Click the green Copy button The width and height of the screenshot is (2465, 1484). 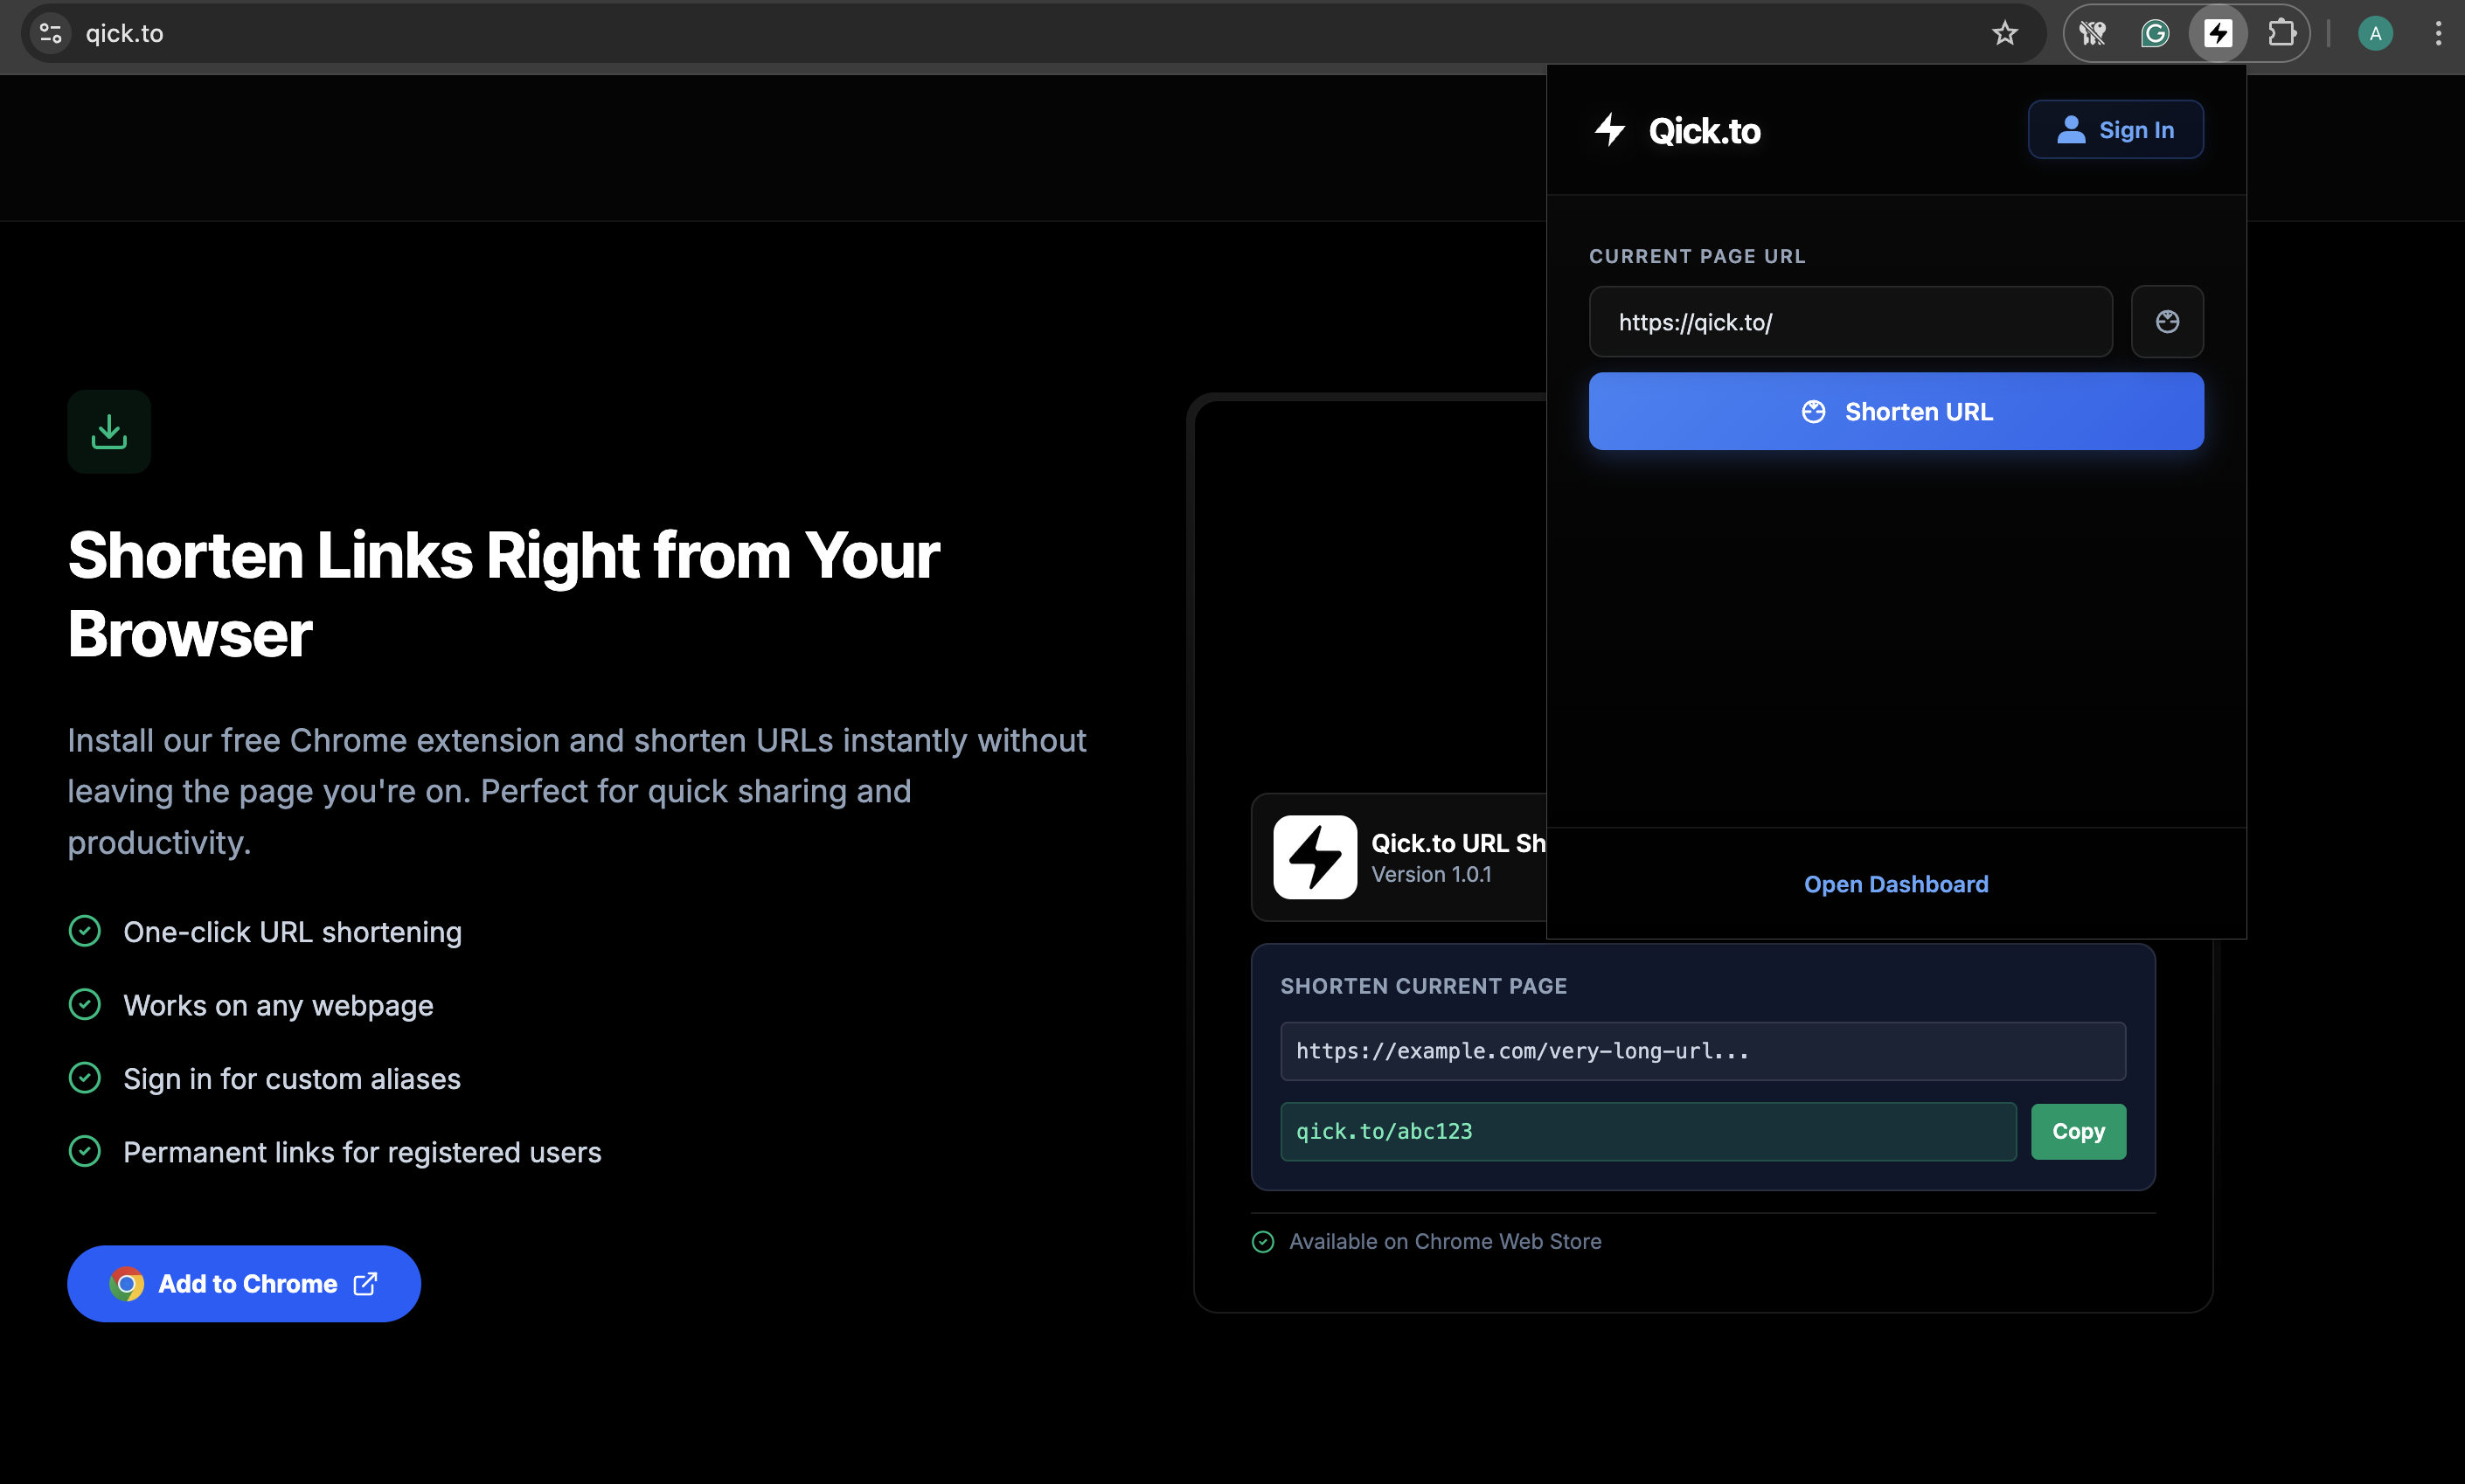pyautogui.click(x=2077, y=1131)
